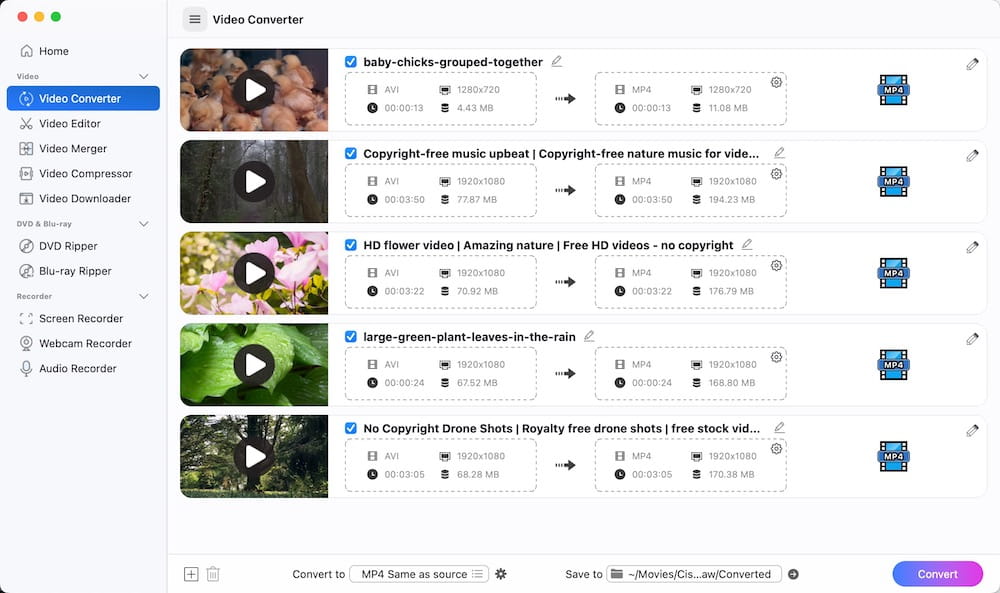Click the Save to path field

click(x=695, y=574)
